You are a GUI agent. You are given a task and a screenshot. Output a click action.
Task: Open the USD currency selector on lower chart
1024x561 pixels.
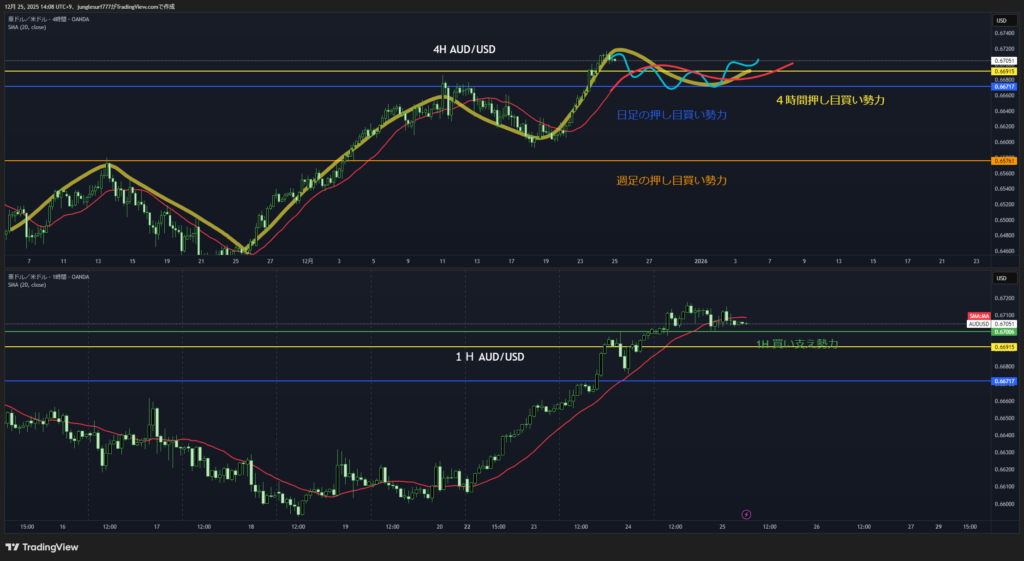point(1000,277)
